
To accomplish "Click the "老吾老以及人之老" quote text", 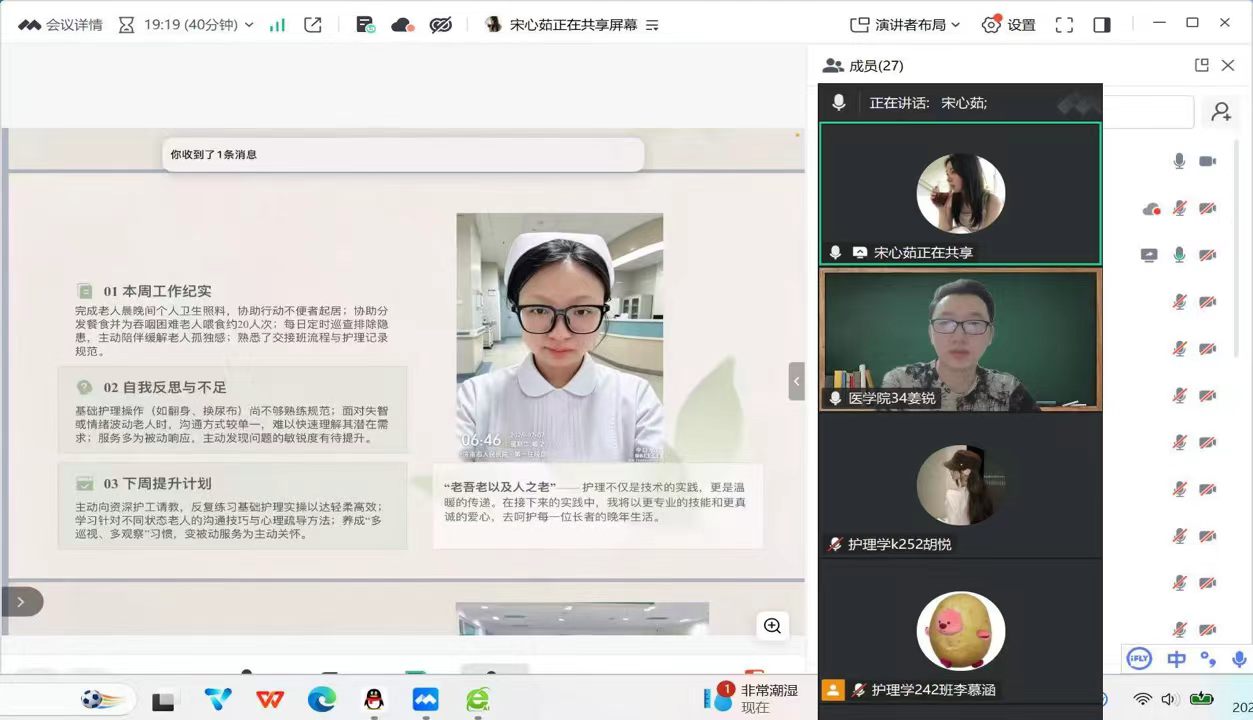I will [499, 487].
